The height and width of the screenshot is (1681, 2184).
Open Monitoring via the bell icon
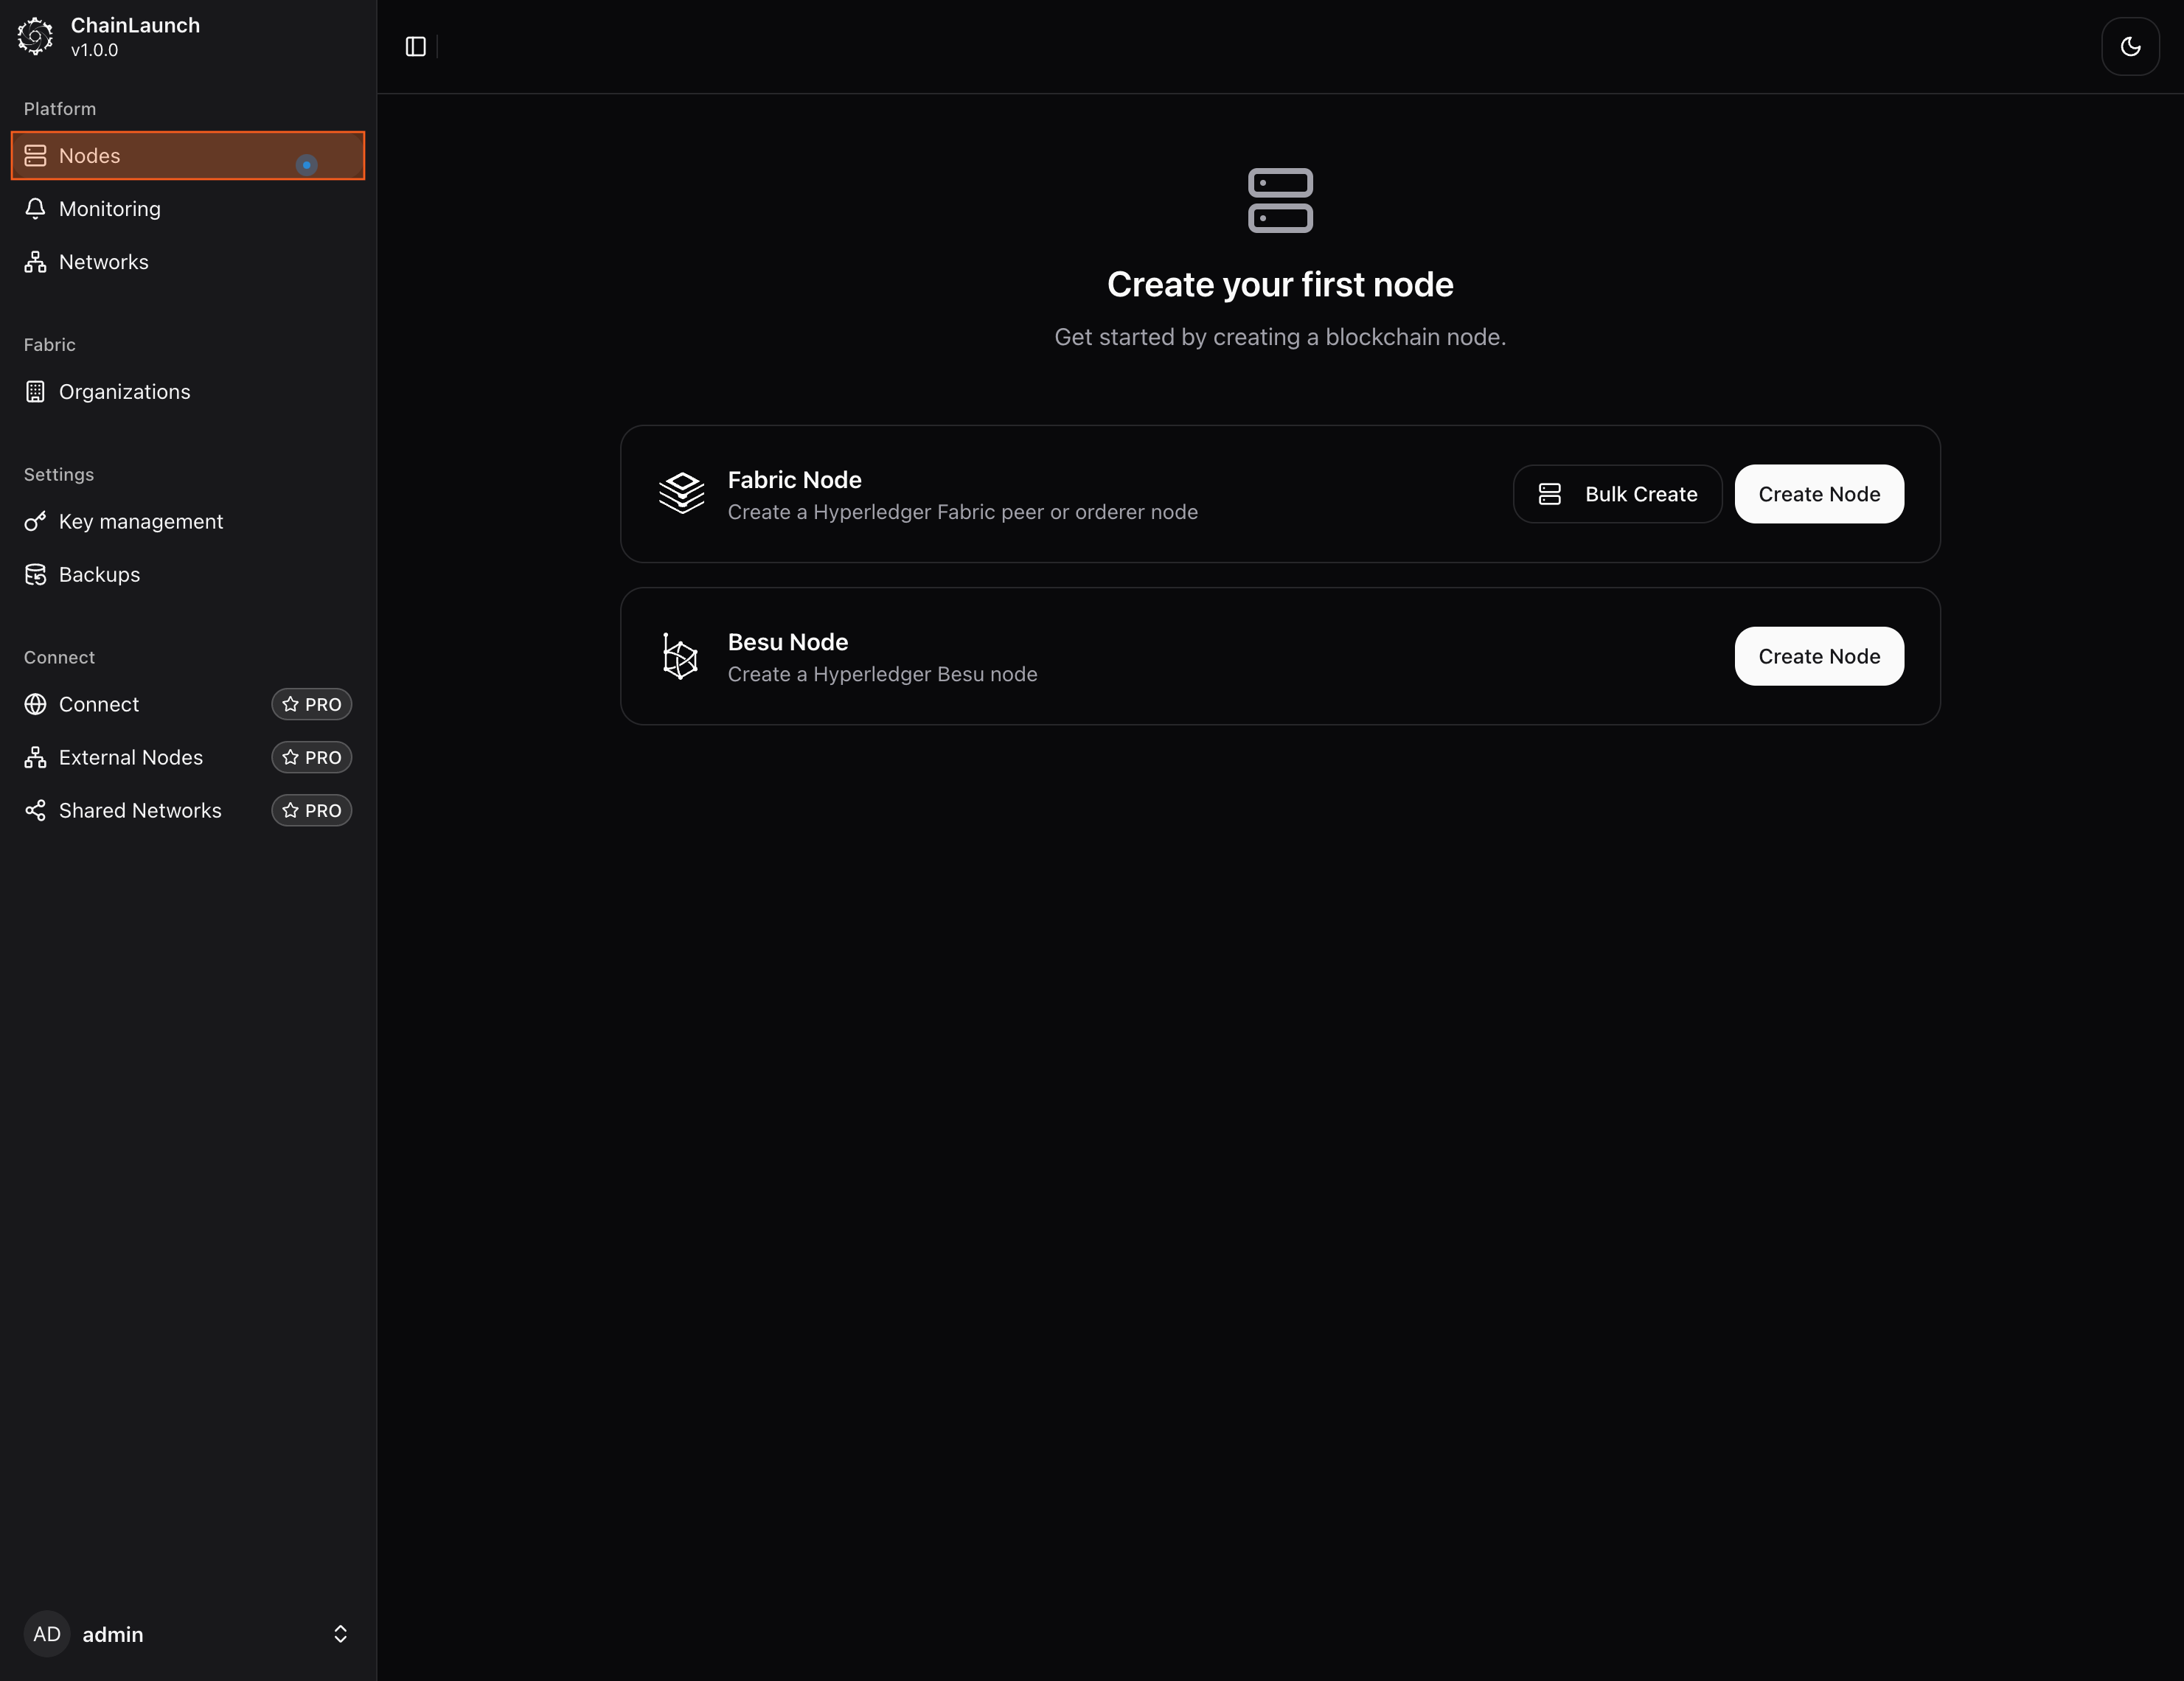point(35,209)
